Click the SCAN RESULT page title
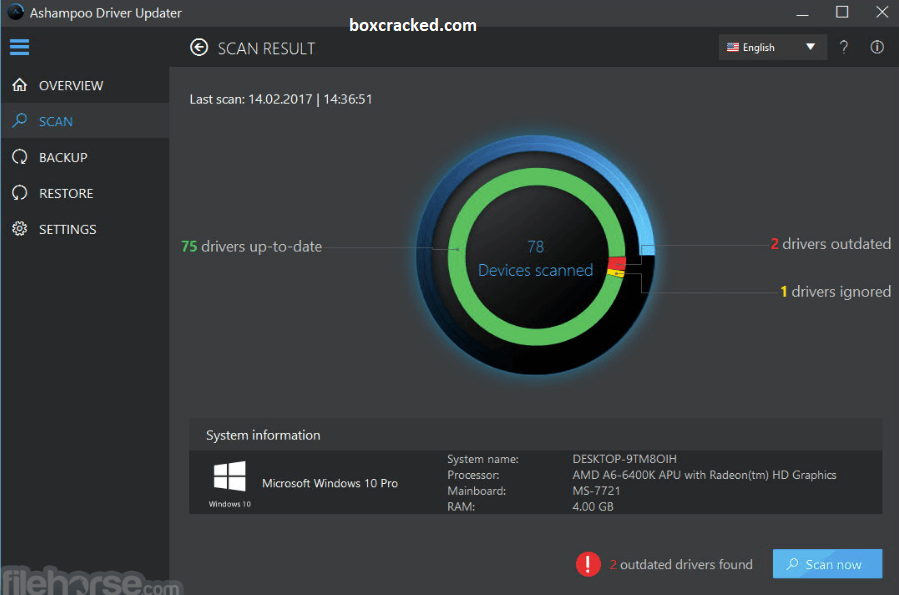The width and height of the screenshot is (899, 595). coord(267,49)
